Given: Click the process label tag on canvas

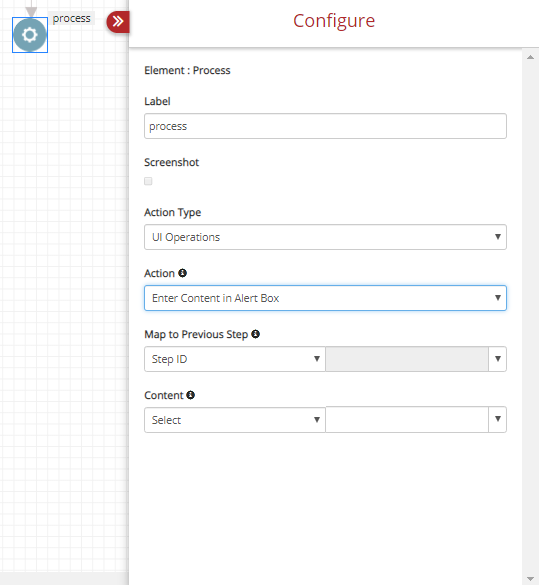Looking at the screenshot, I should (x=72, y=18).
